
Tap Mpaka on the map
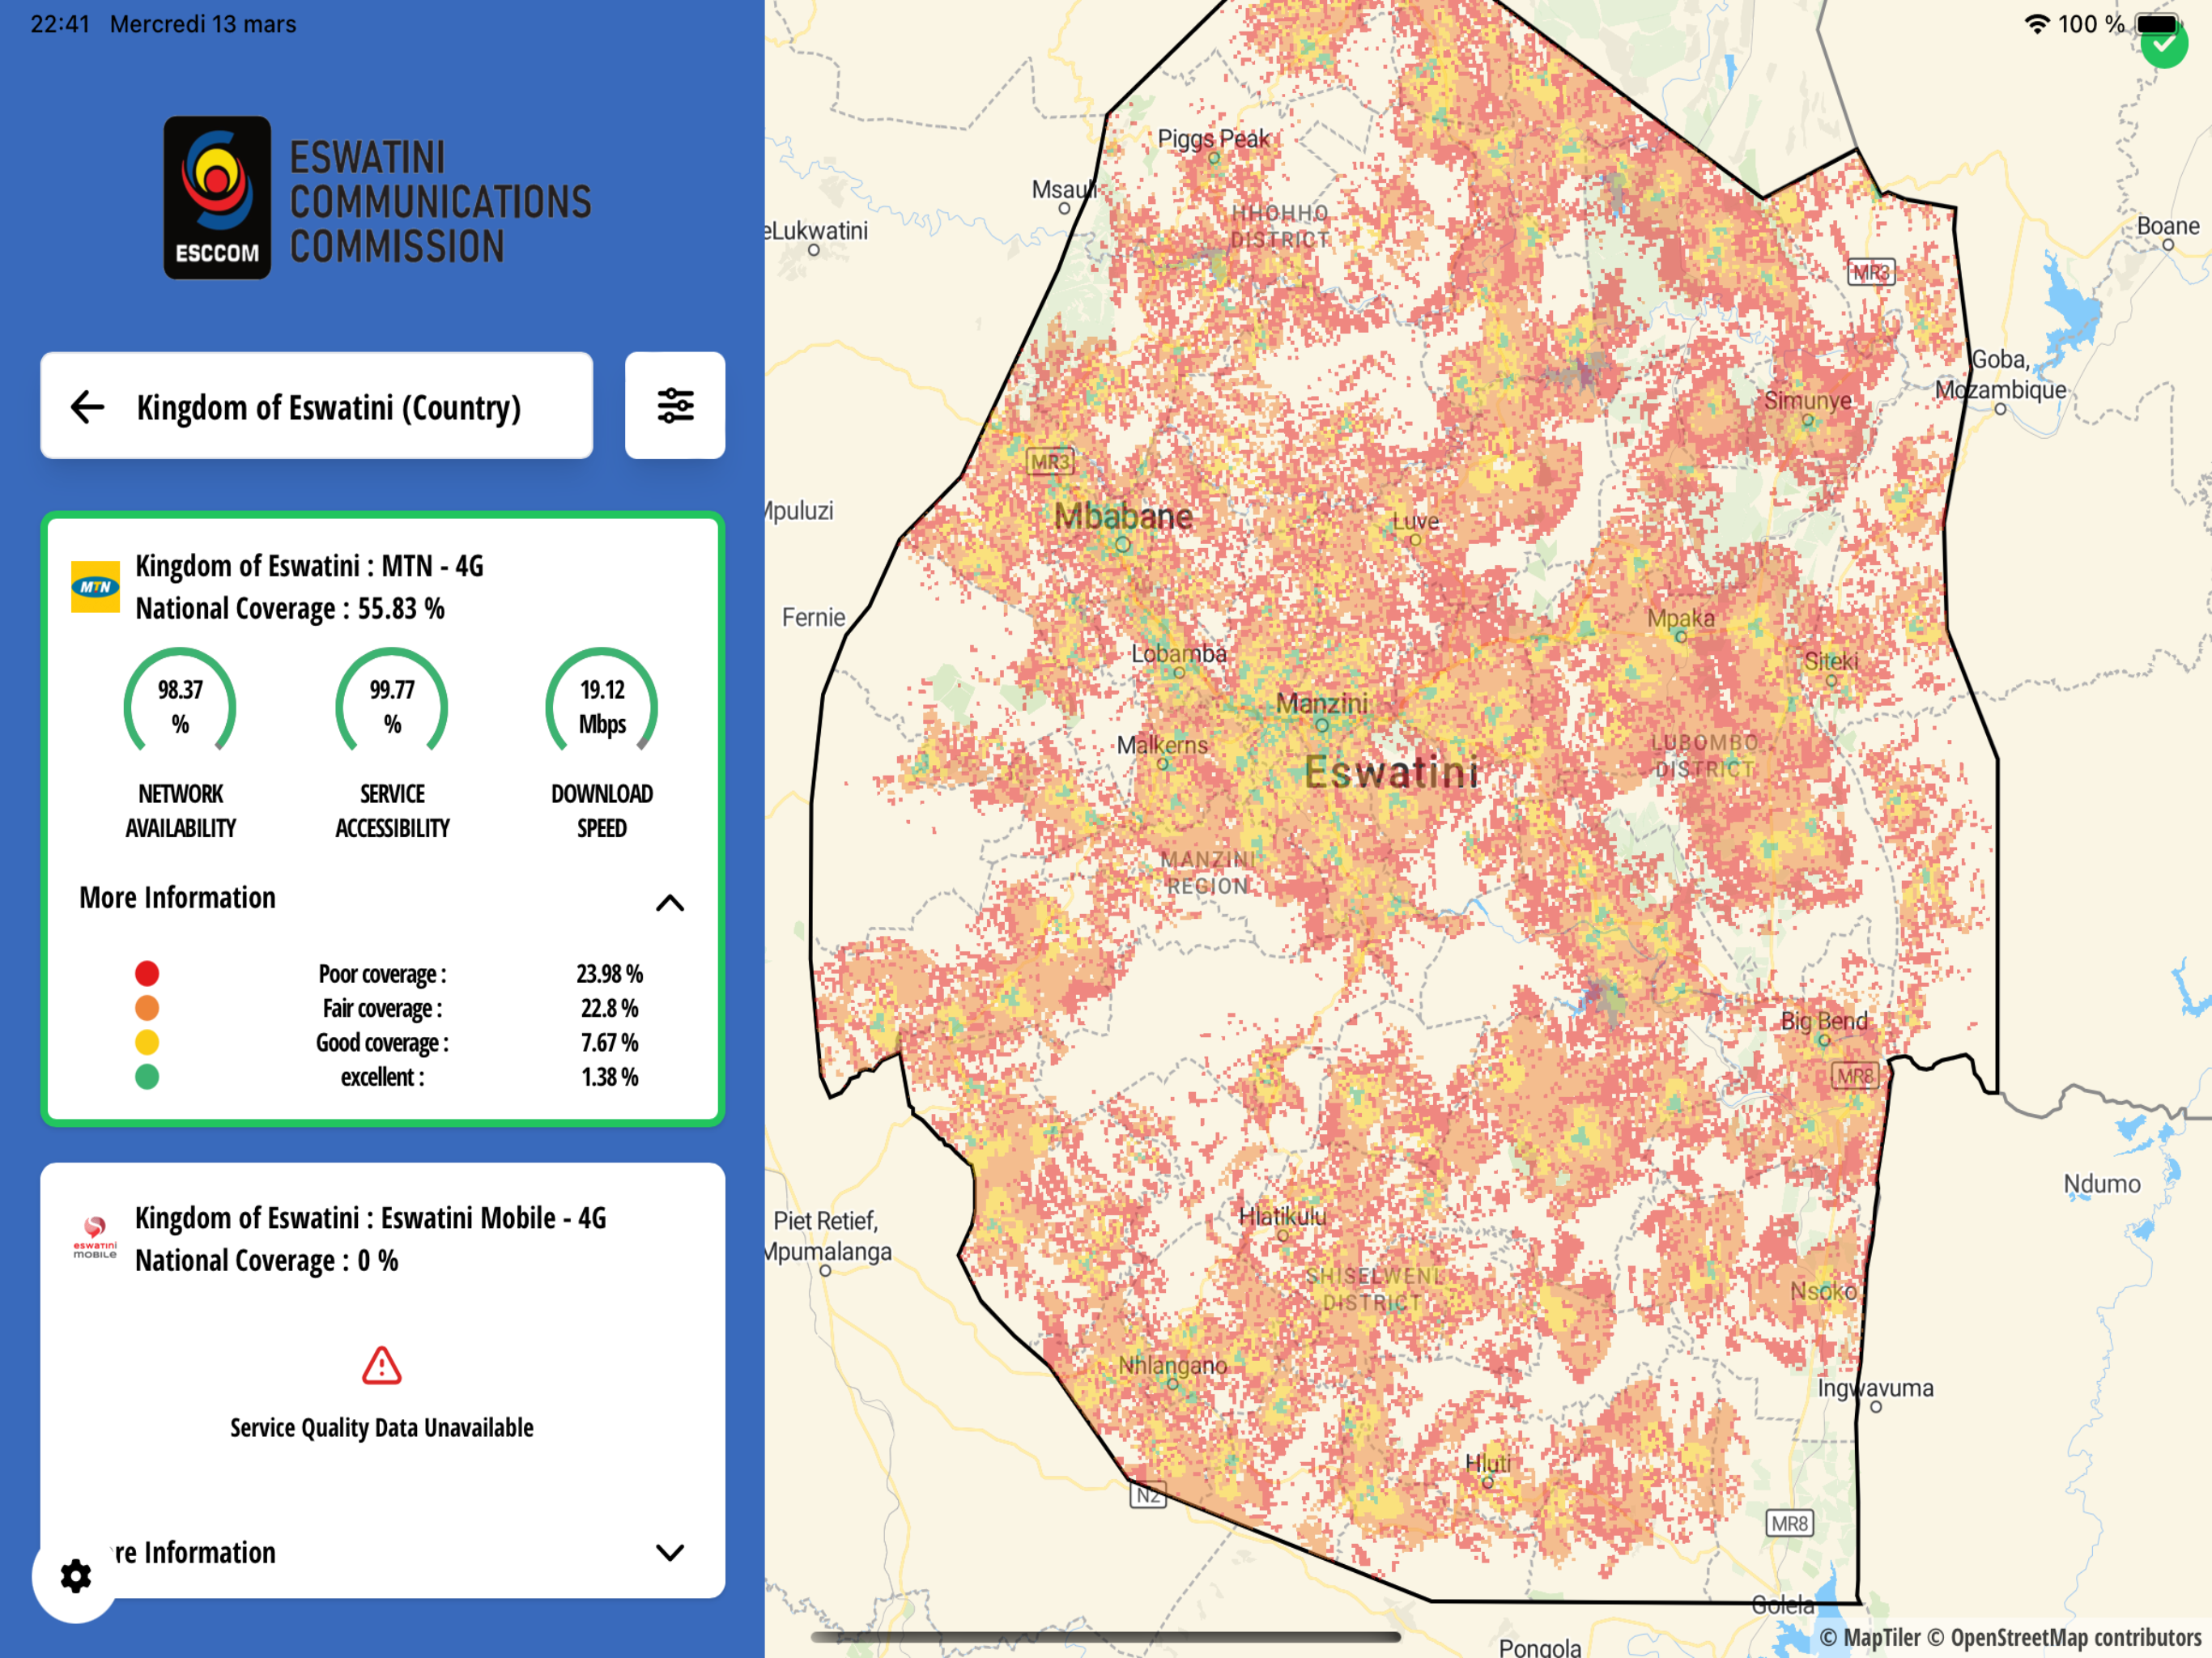click(x=1681, y=619)
